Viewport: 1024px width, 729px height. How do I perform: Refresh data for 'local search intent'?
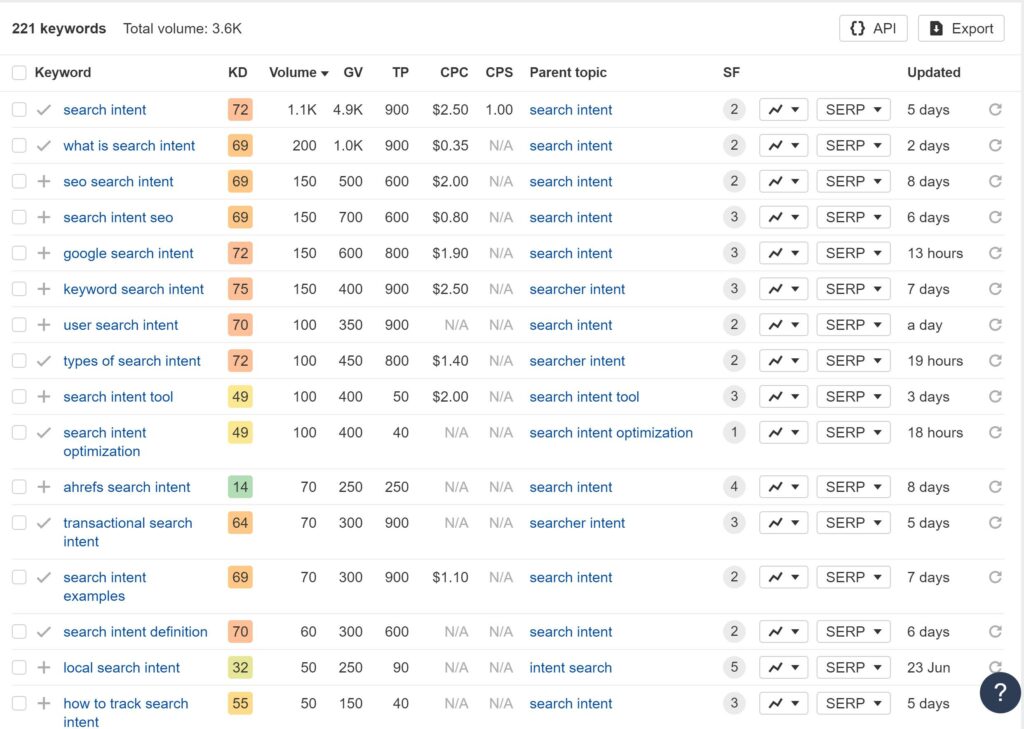(995, 667)
